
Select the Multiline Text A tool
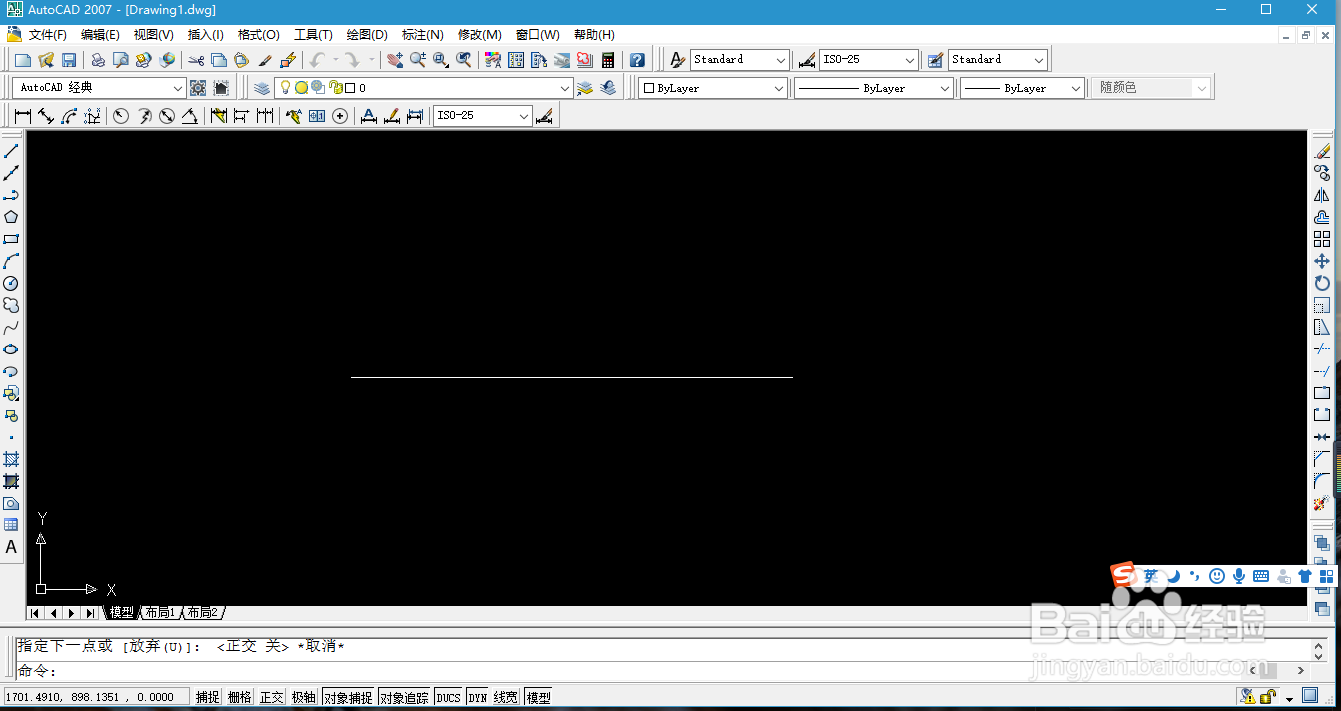pyautogui.click(x=11, y=547)
